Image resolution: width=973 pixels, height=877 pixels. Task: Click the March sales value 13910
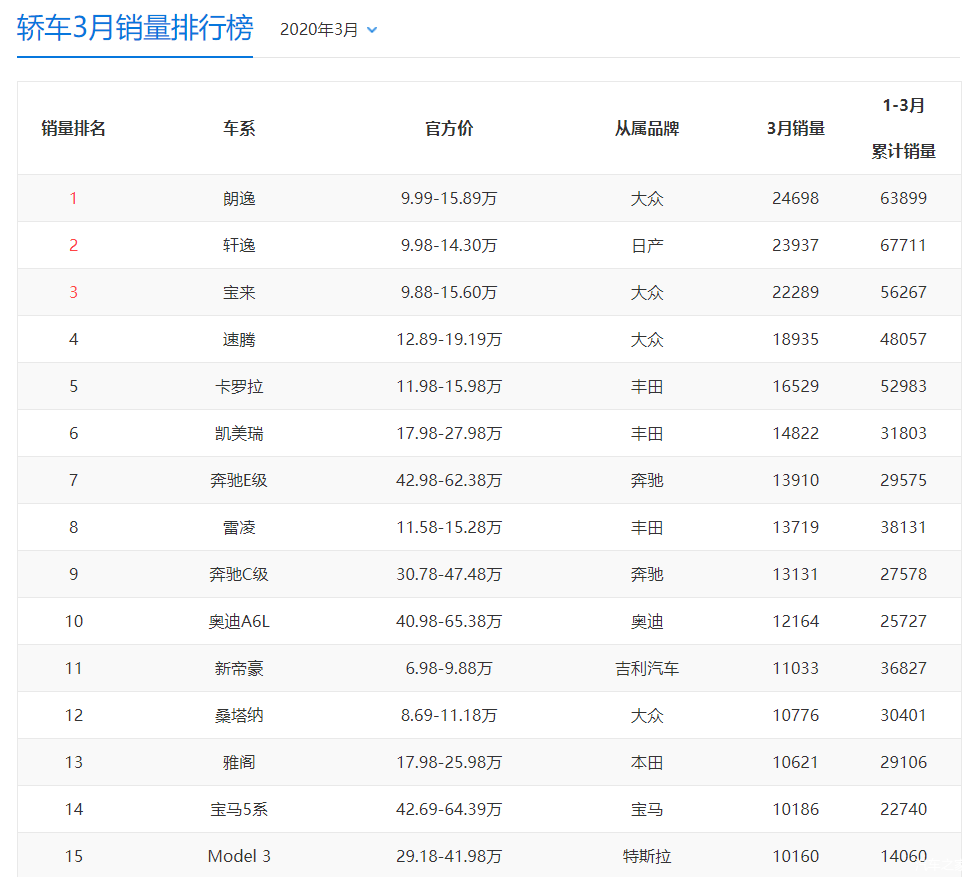(796, 480)
